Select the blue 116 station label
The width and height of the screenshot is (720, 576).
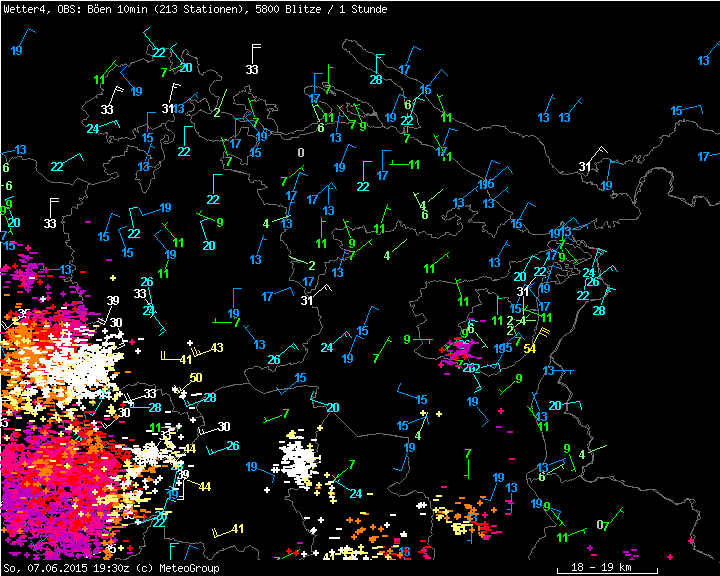click(x=486, y=184)
